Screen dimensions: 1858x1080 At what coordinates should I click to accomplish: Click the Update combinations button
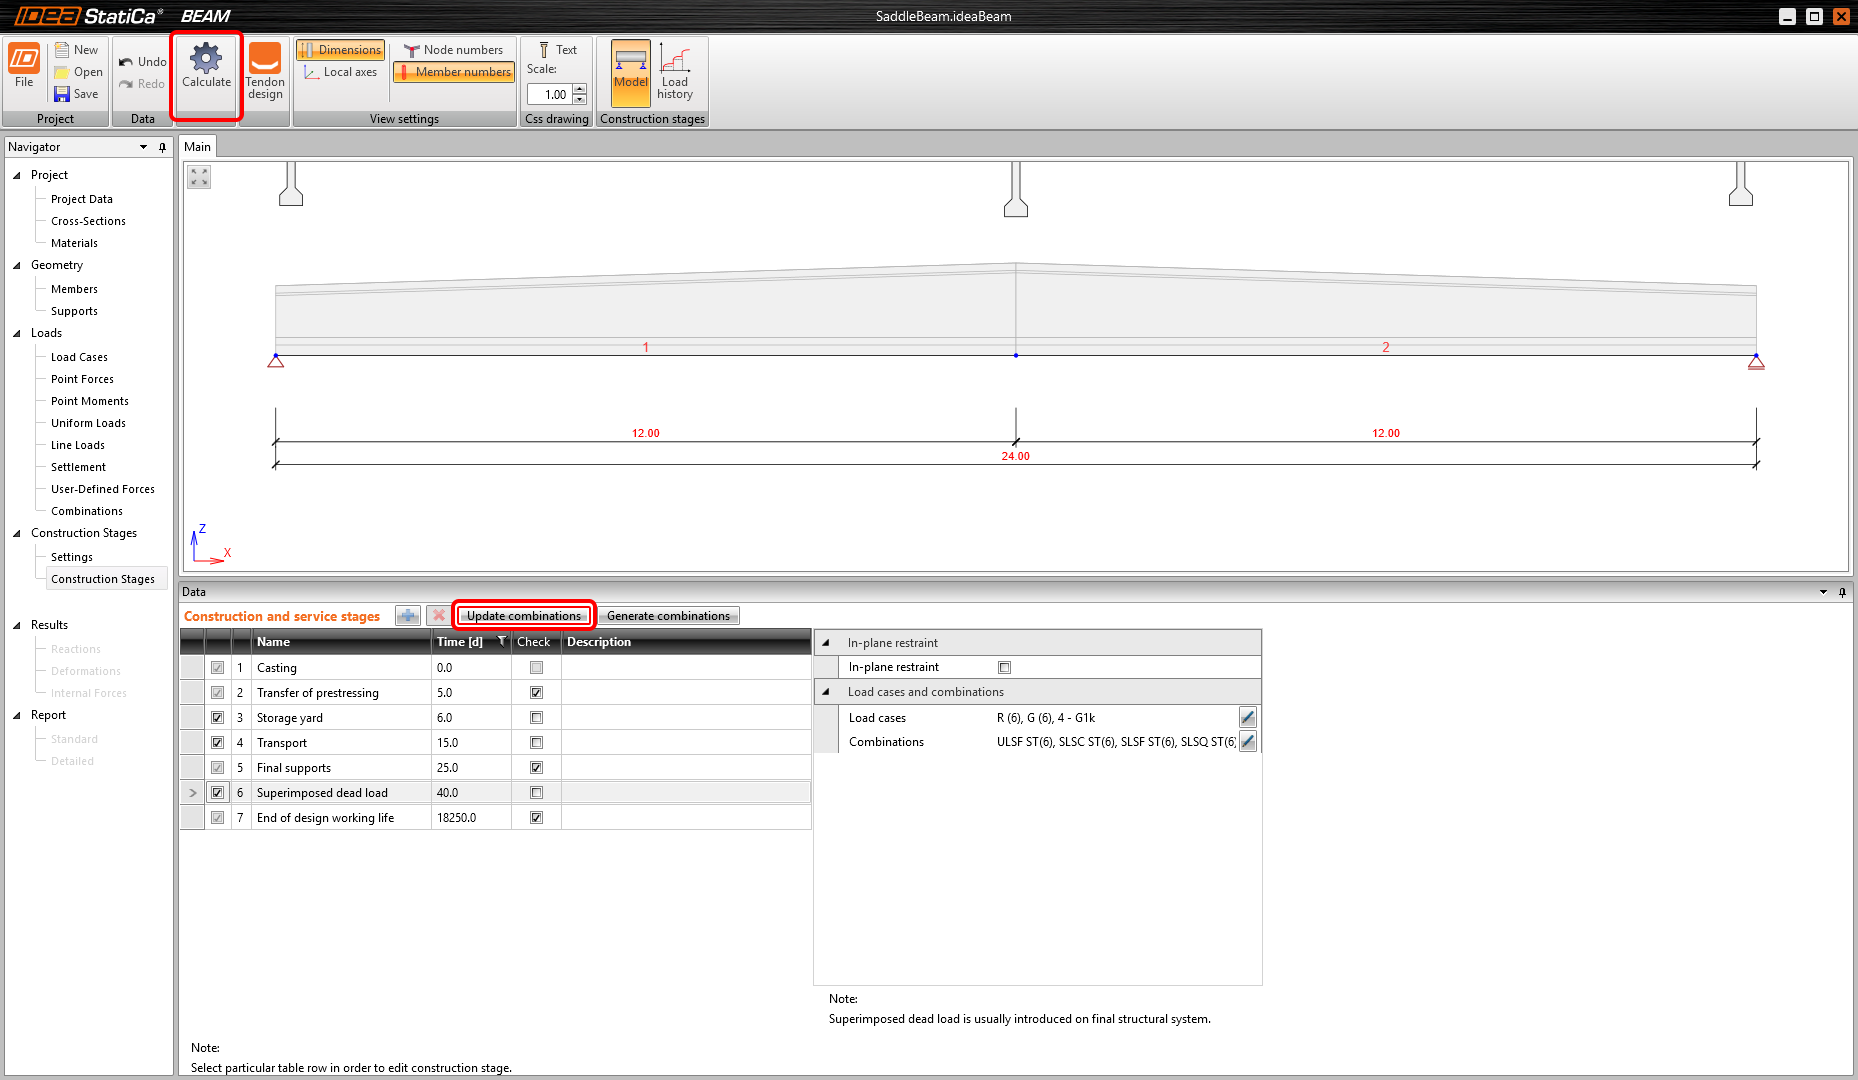(524, 616)
